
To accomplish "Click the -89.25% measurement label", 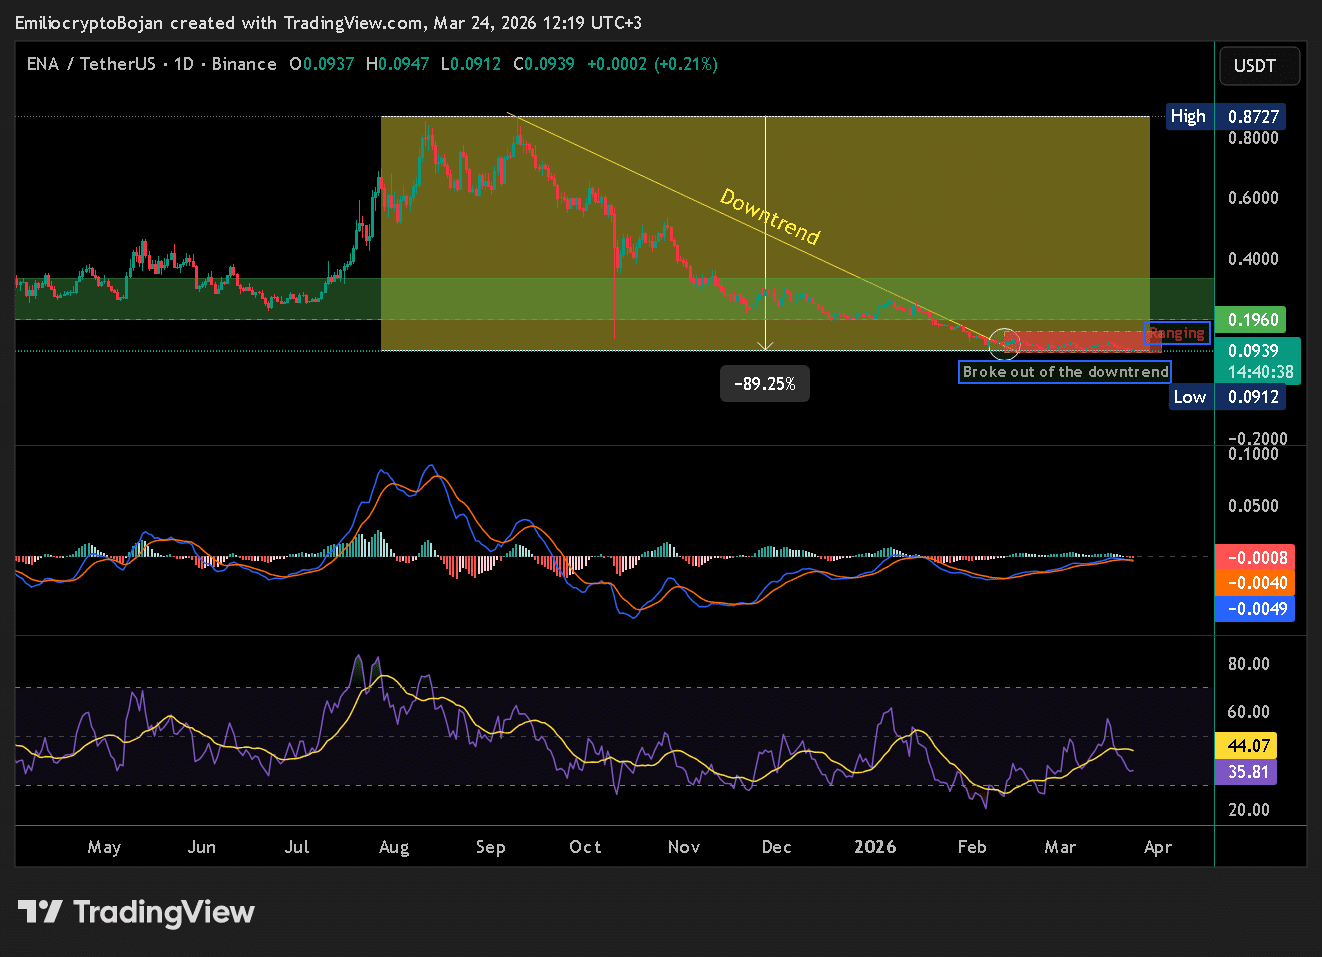I will tap(765, 384).
